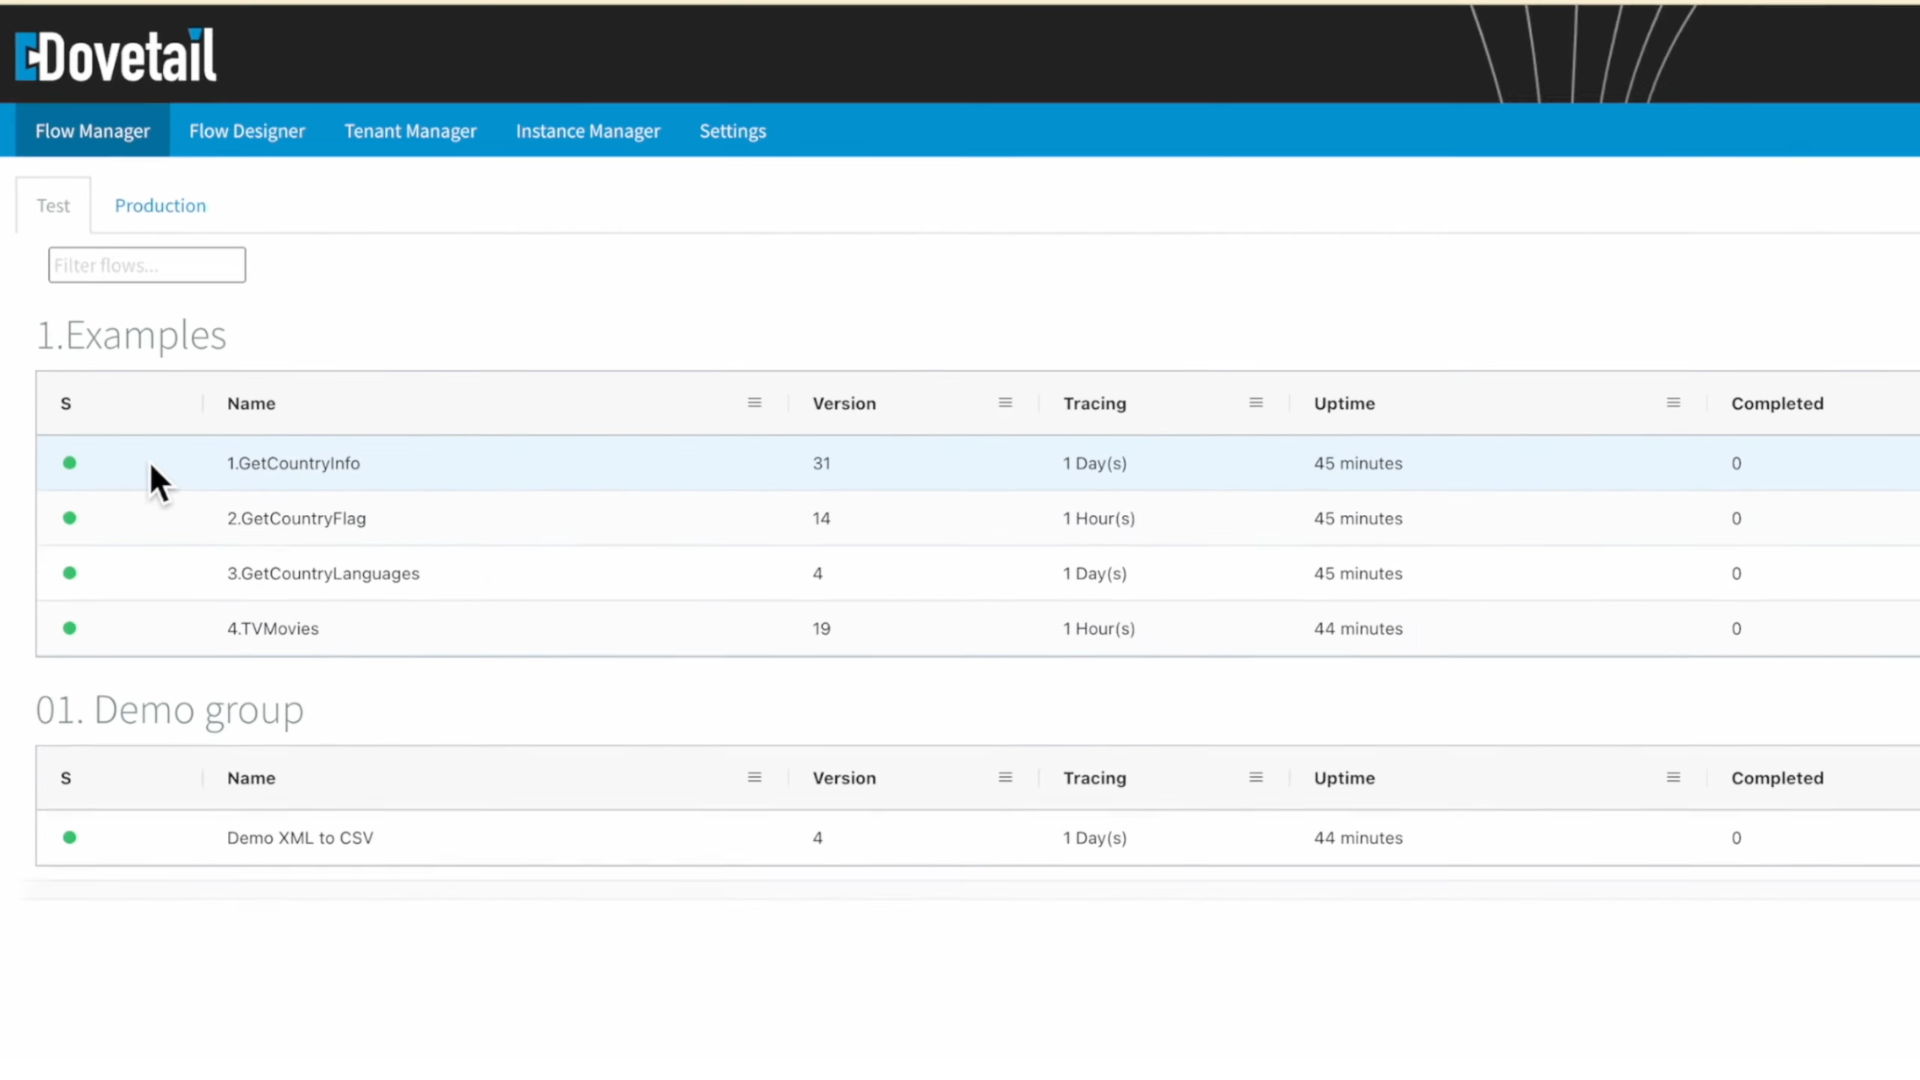This screenshot has height=1080, width=1920.
Task: Collapse the 01. Demo group heading
Action: coord(169,710)
